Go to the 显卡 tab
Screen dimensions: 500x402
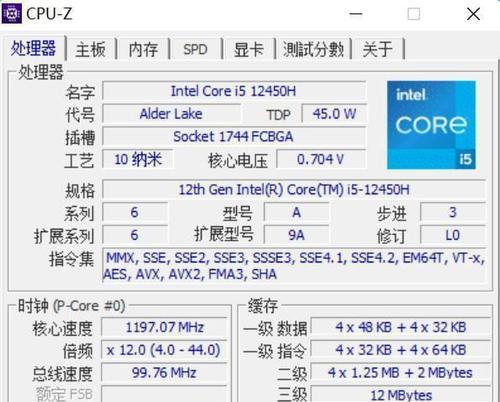coord(249,50)
